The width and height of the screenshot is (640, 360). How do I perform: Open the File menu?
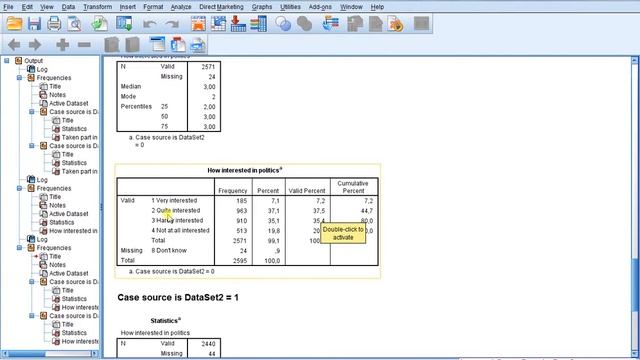click(8, 7)
